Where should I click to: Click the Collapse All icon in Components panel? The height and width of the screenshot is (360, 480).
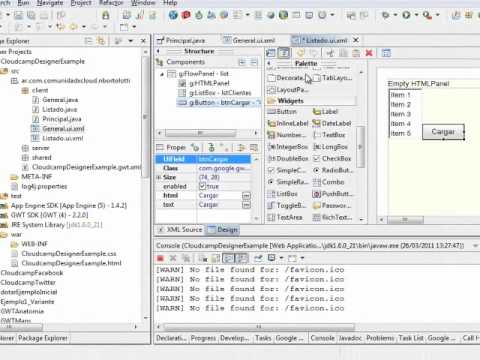[254, 62]
